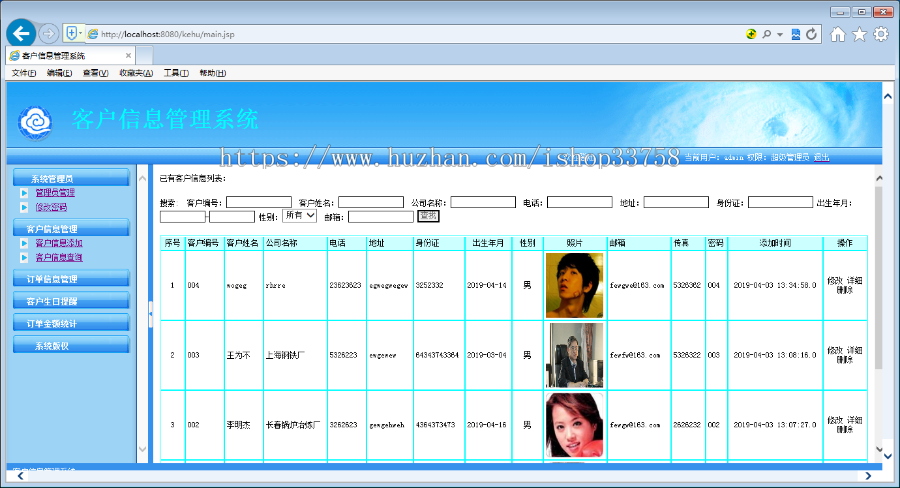Open photo thumbnail of customer 004
This screenshot has width=900, height=488.
point(575,285)
